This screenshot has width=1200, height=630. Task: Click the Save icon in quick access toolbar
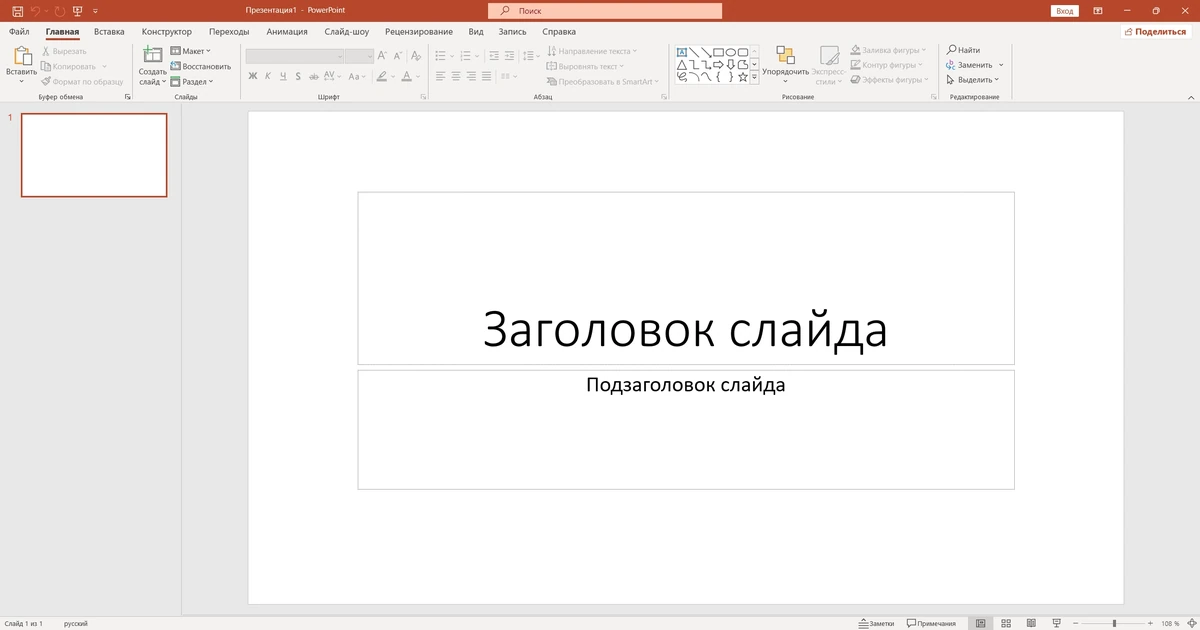point(17,10)
